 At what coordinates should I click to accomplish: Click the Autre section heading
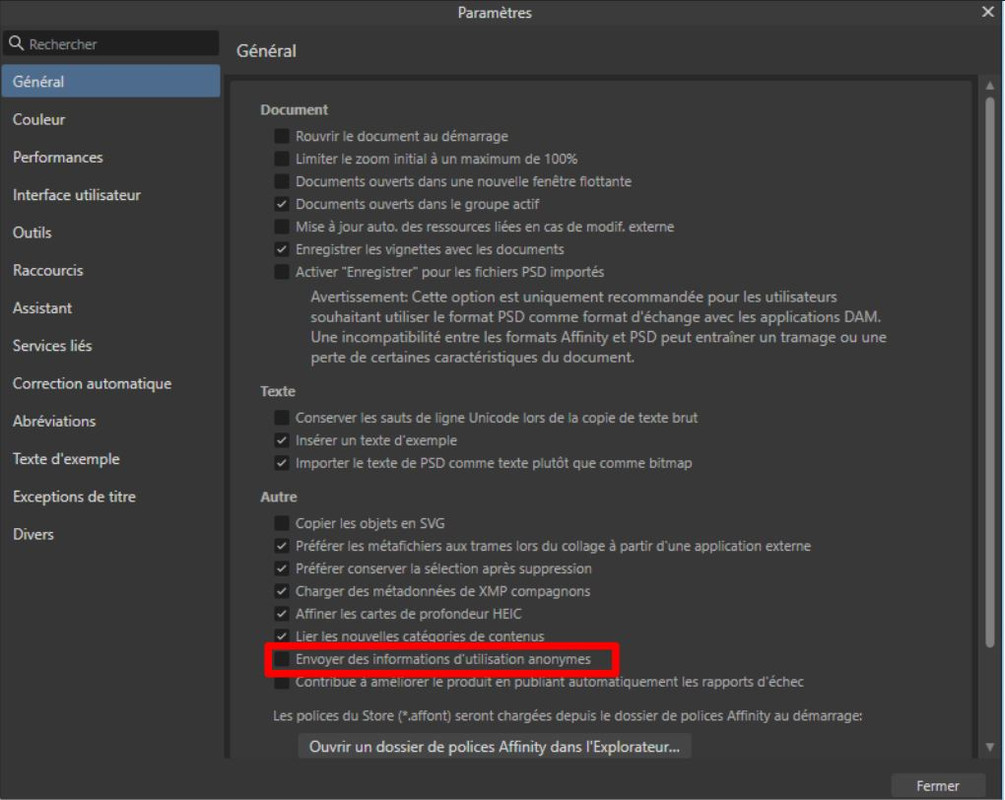[278, 497]
